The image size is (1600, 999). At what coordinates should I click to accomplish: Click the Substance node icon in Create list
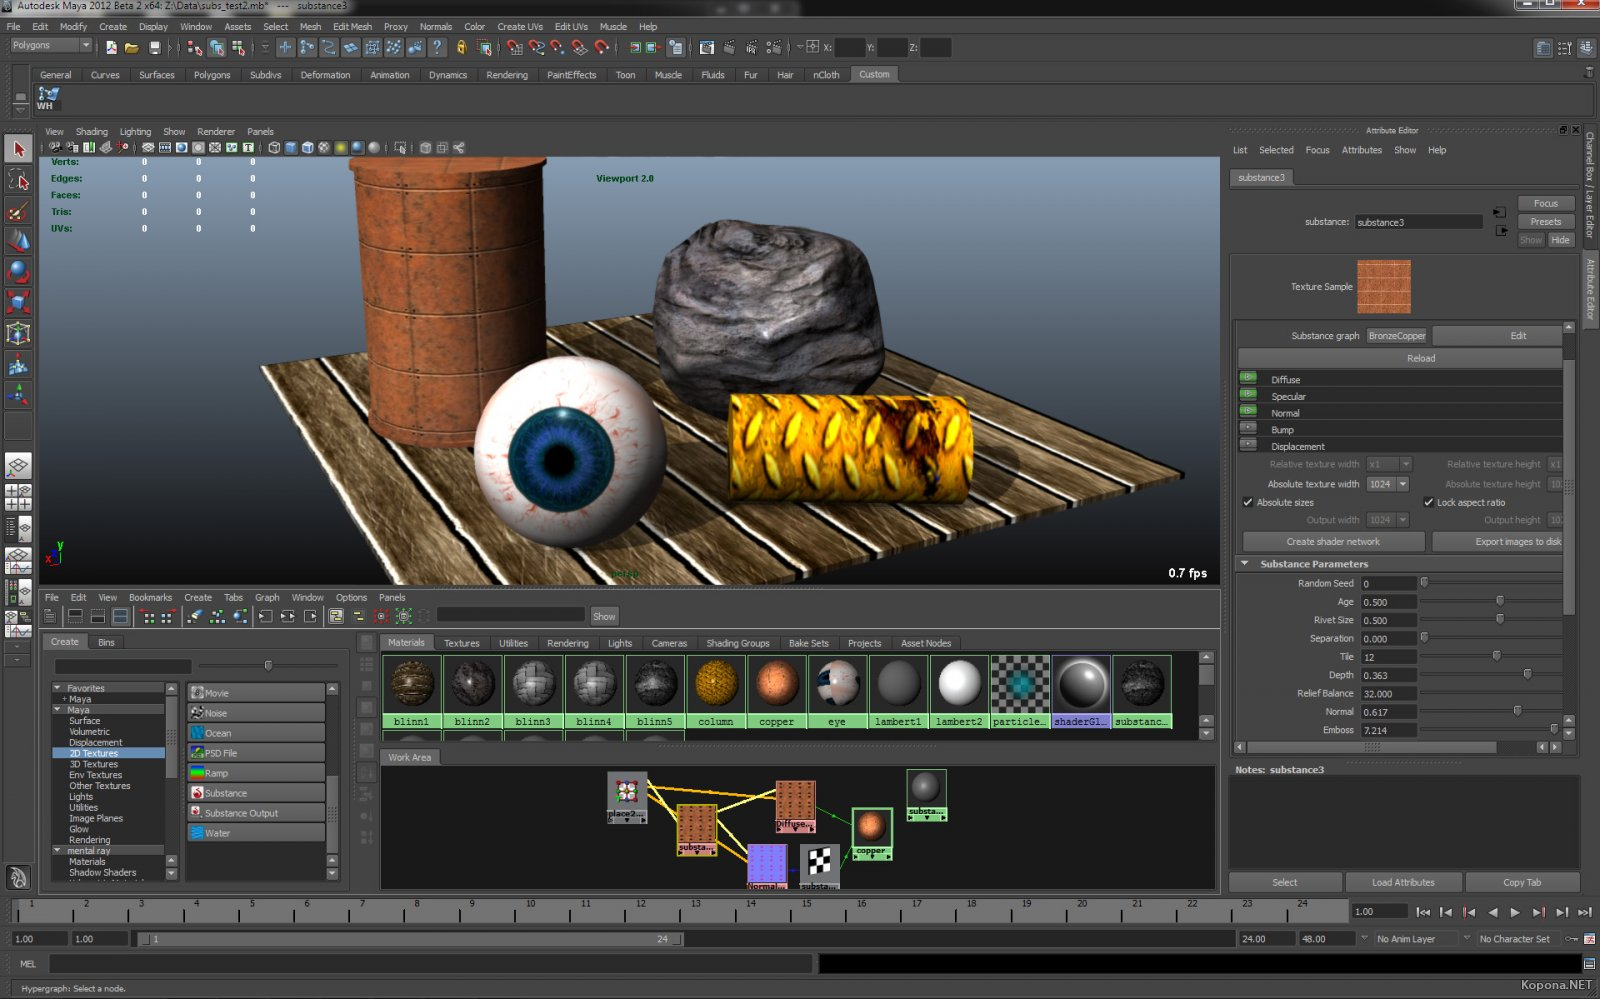click(x=197, y=793)
